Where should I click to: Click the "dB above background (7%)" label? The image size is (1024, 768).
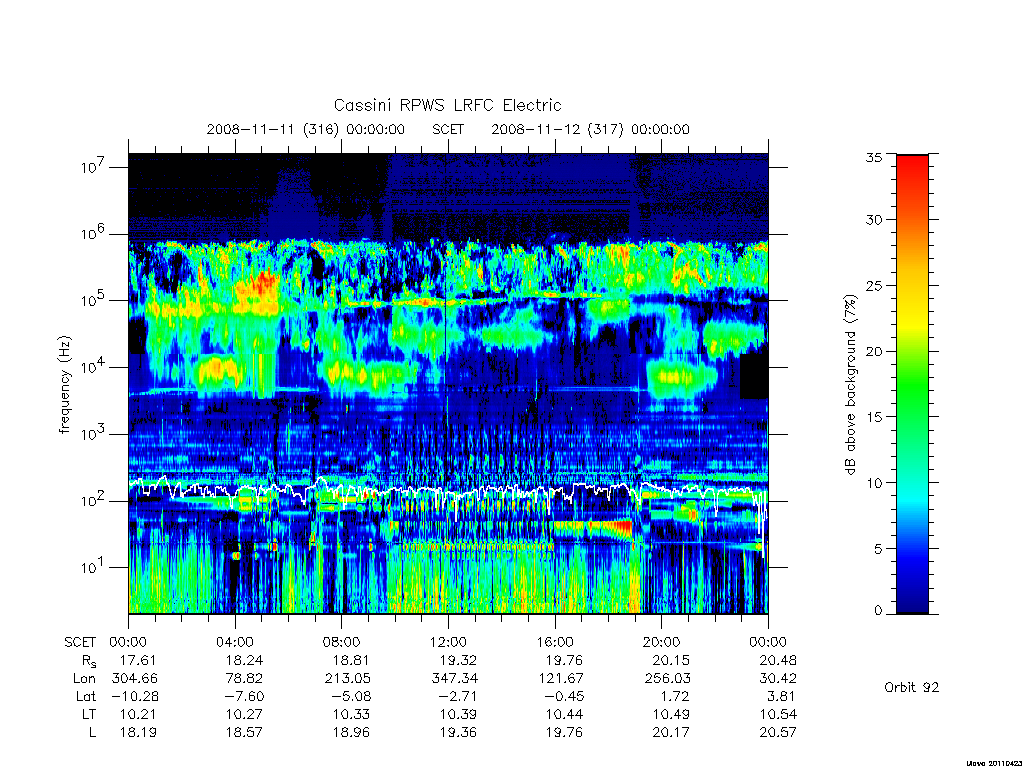point(850,385)
